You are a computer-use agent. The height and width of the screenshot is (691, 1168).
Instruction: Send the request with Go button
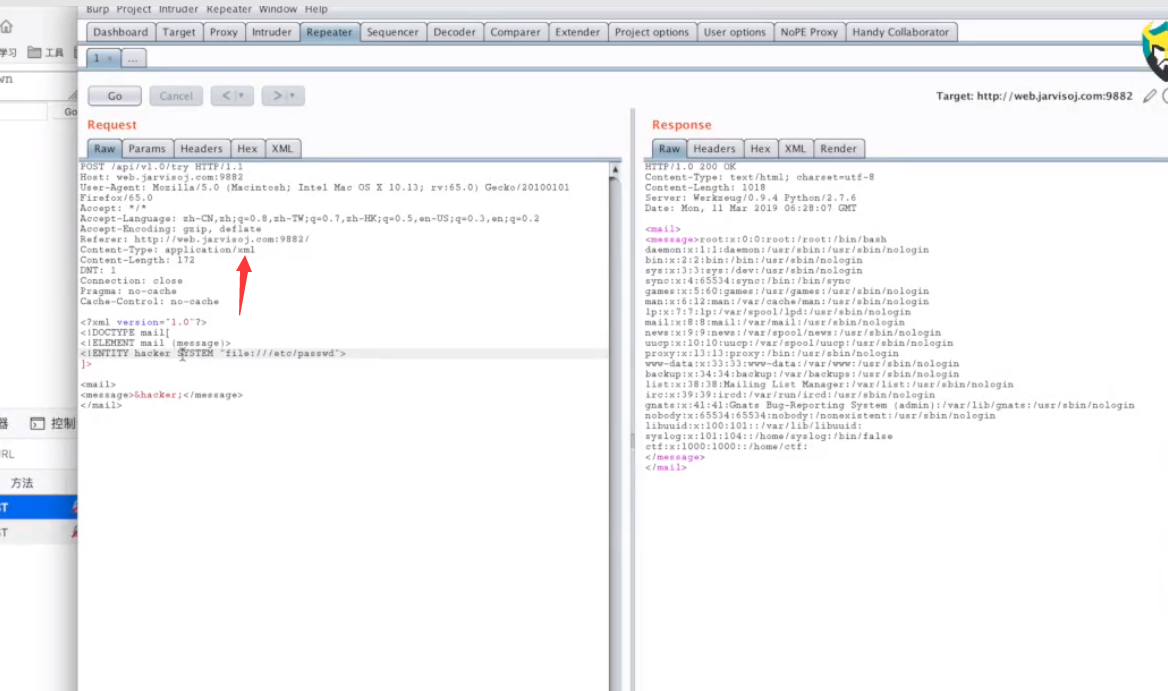pos(115,96)
